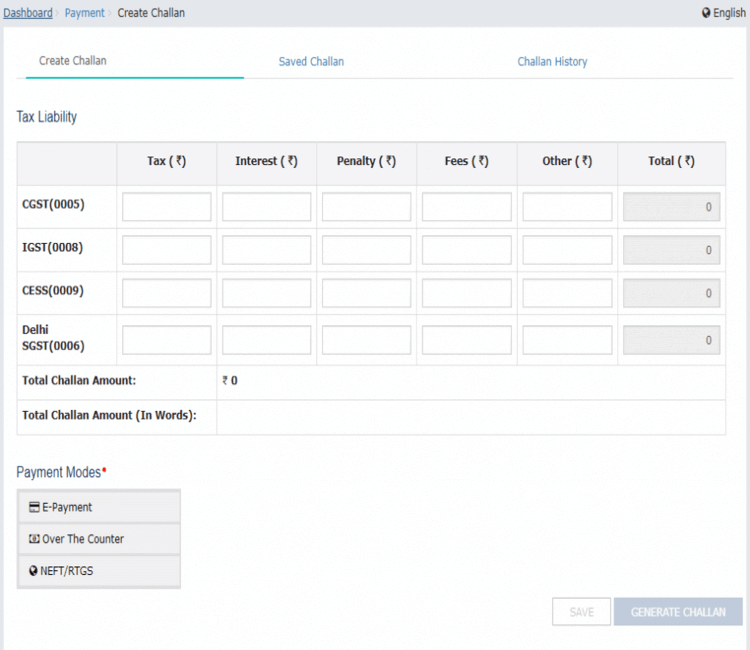750x650 pixels.
Task: Click Total Challan Amount (In Words): label
Action: coord(109,415)
